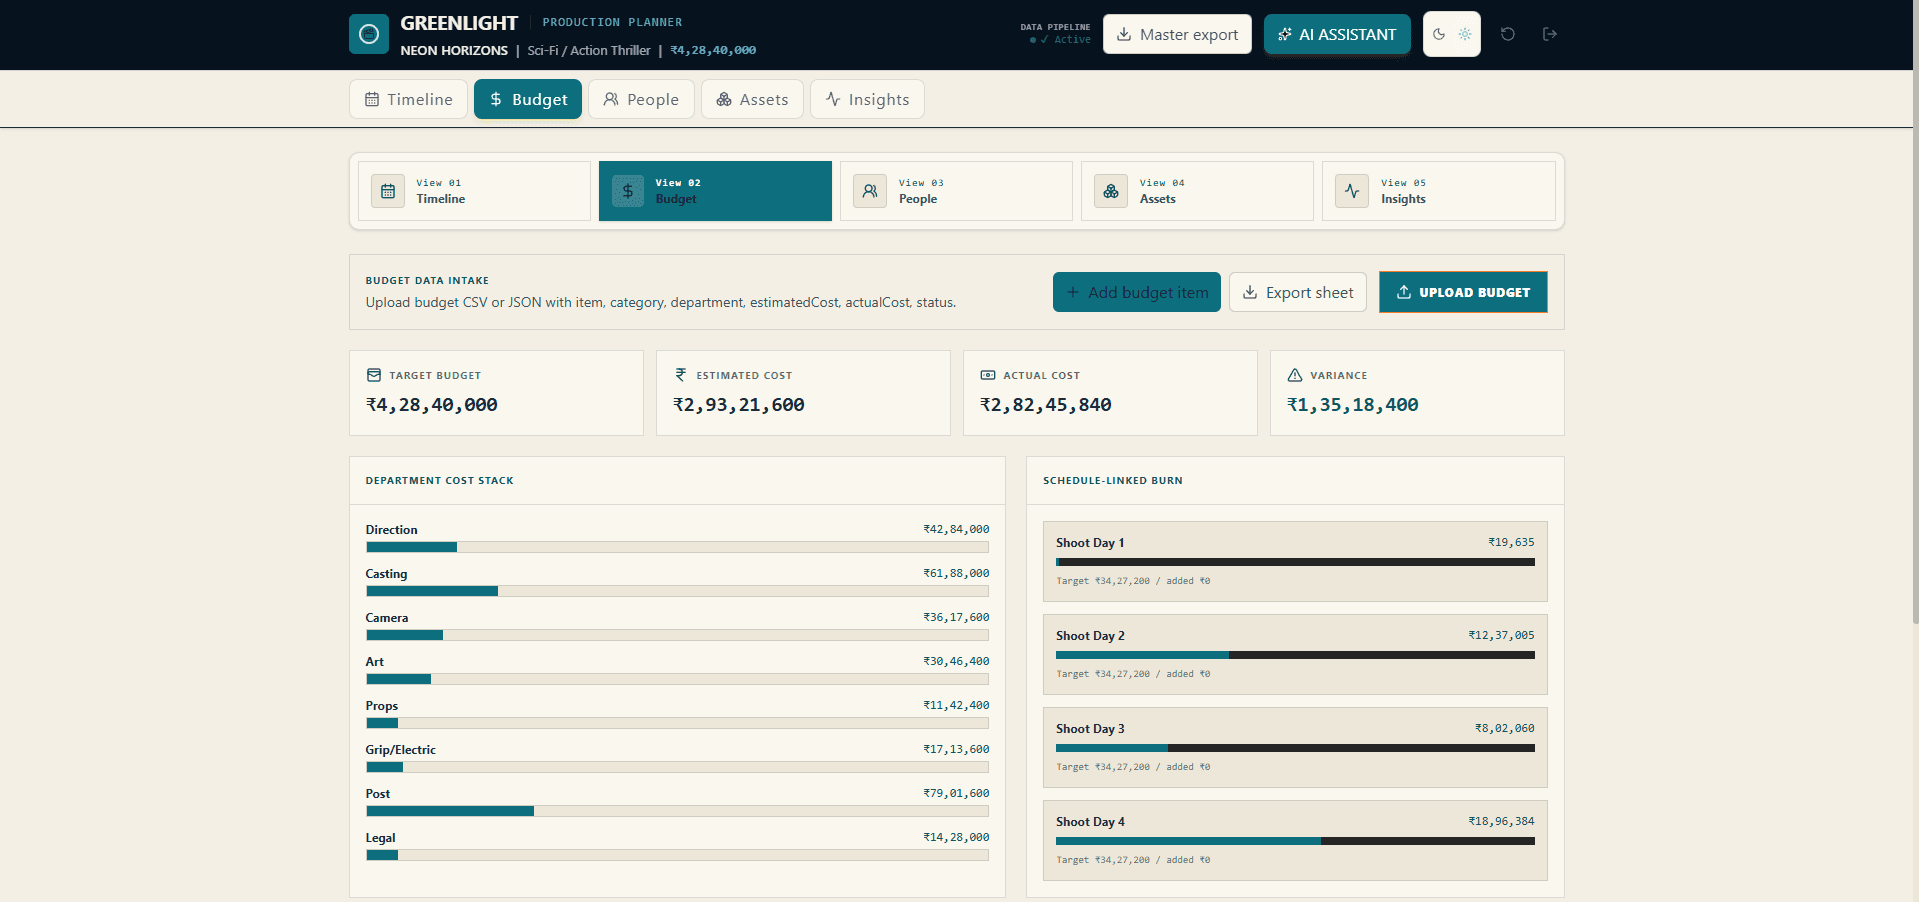Click pulse icon in View 05 card
The width and height of the screenshot is (1919, 902).
1352,191
